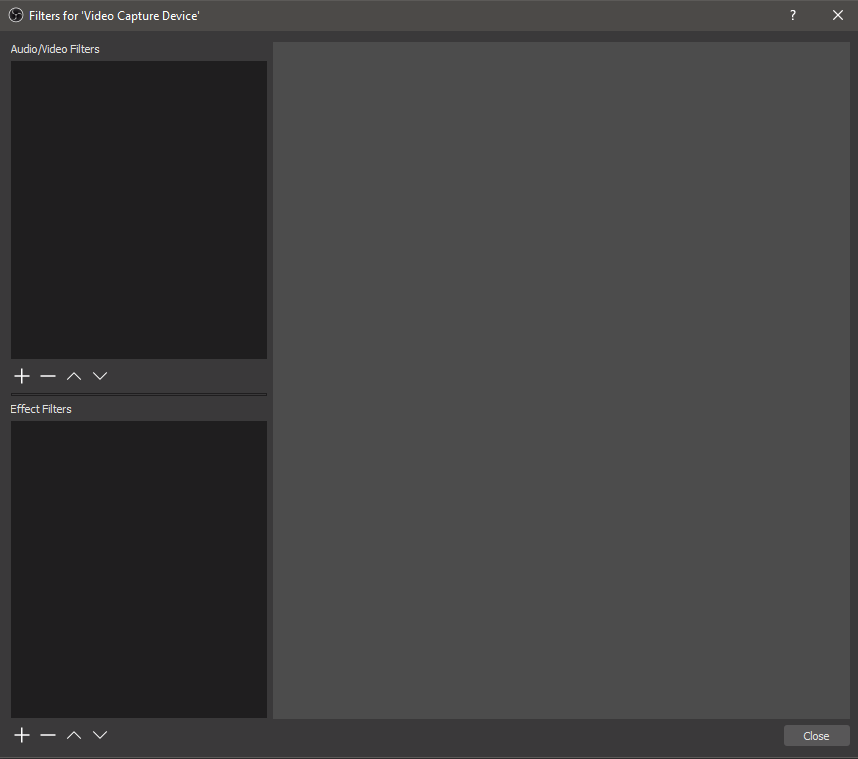858x759 pixels.
Task: Click the 'Effect Filters' heading label
Action: (x=41, y=409)
